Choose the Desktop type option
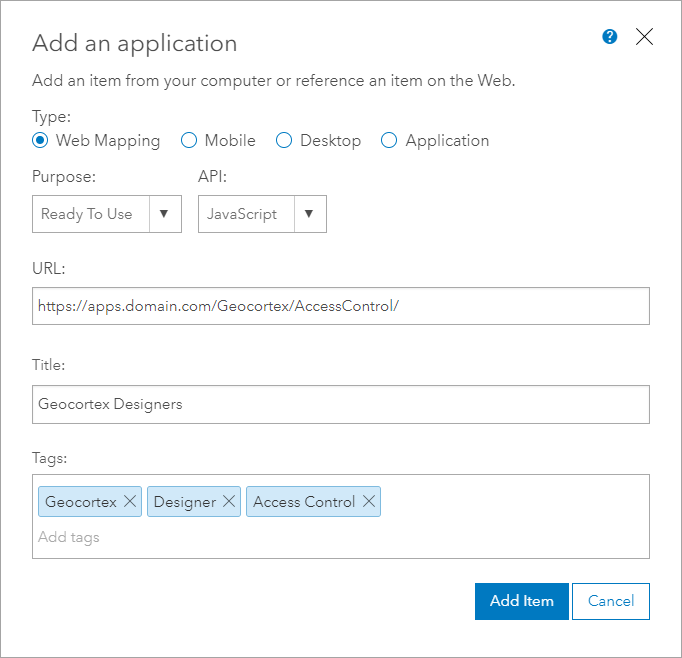This screenshot has height=658, width=682. coord(284,140)
